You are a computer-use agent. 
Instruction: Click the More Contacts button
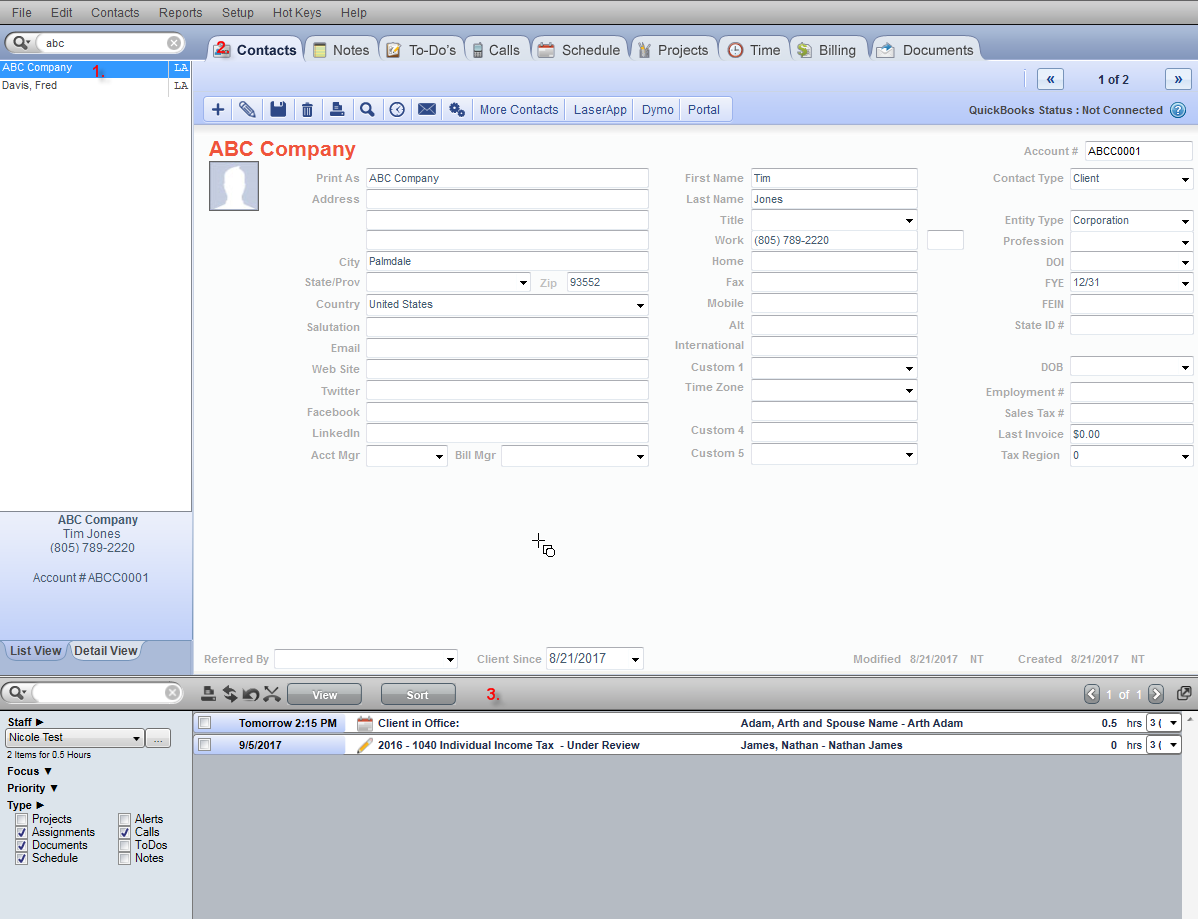point(519,109)
